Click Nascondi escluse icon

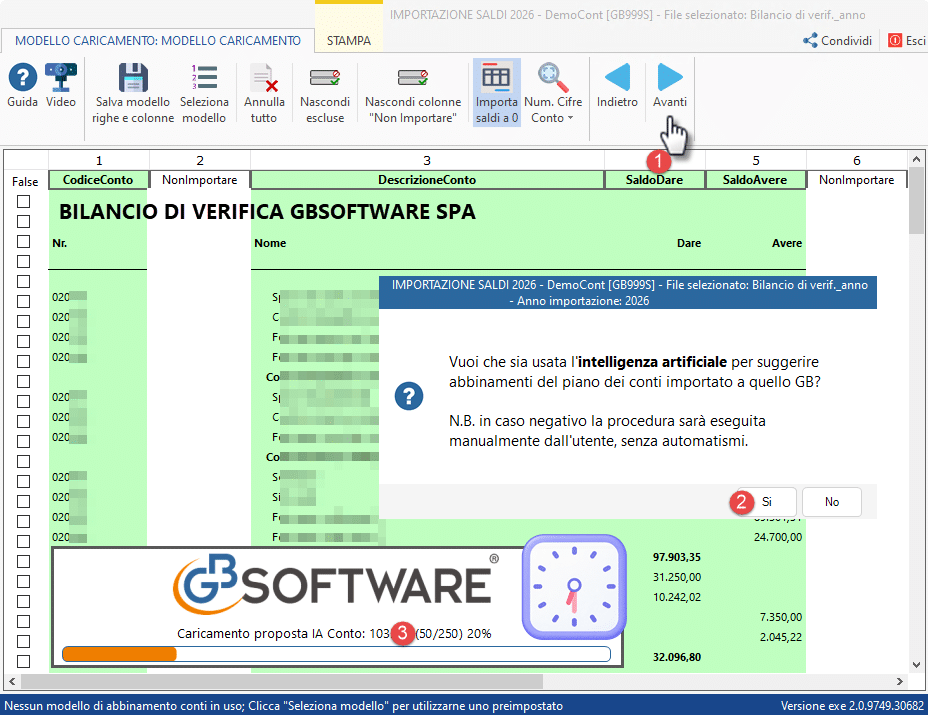click(325, 94)
